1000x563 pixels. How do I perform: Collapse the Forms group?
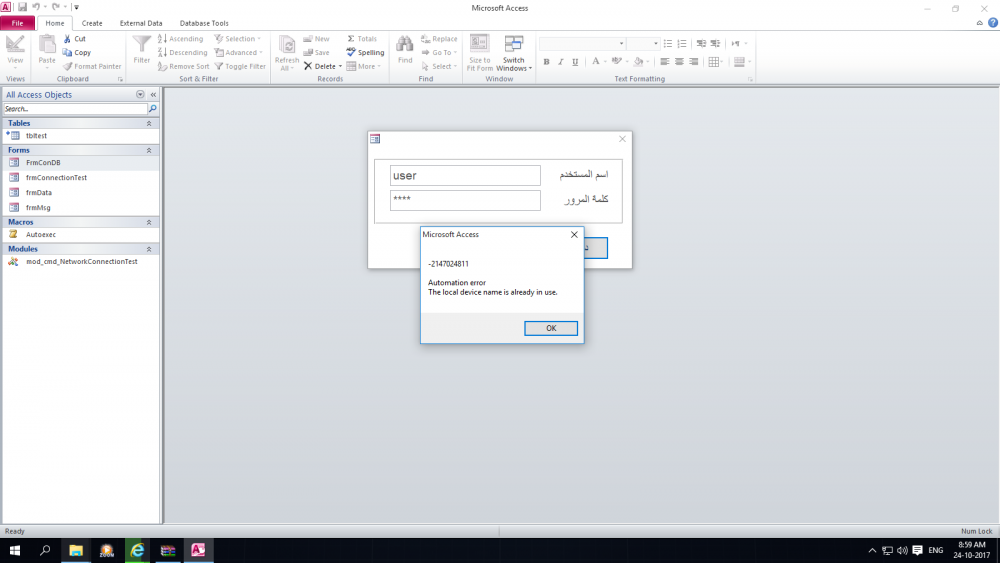[x=149, y=150]
